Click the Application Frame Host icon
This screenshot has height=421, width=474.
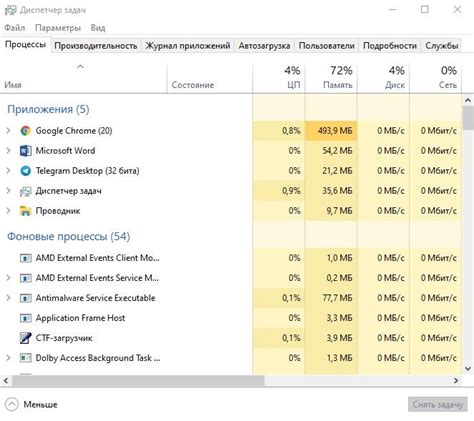click(26, 318)
